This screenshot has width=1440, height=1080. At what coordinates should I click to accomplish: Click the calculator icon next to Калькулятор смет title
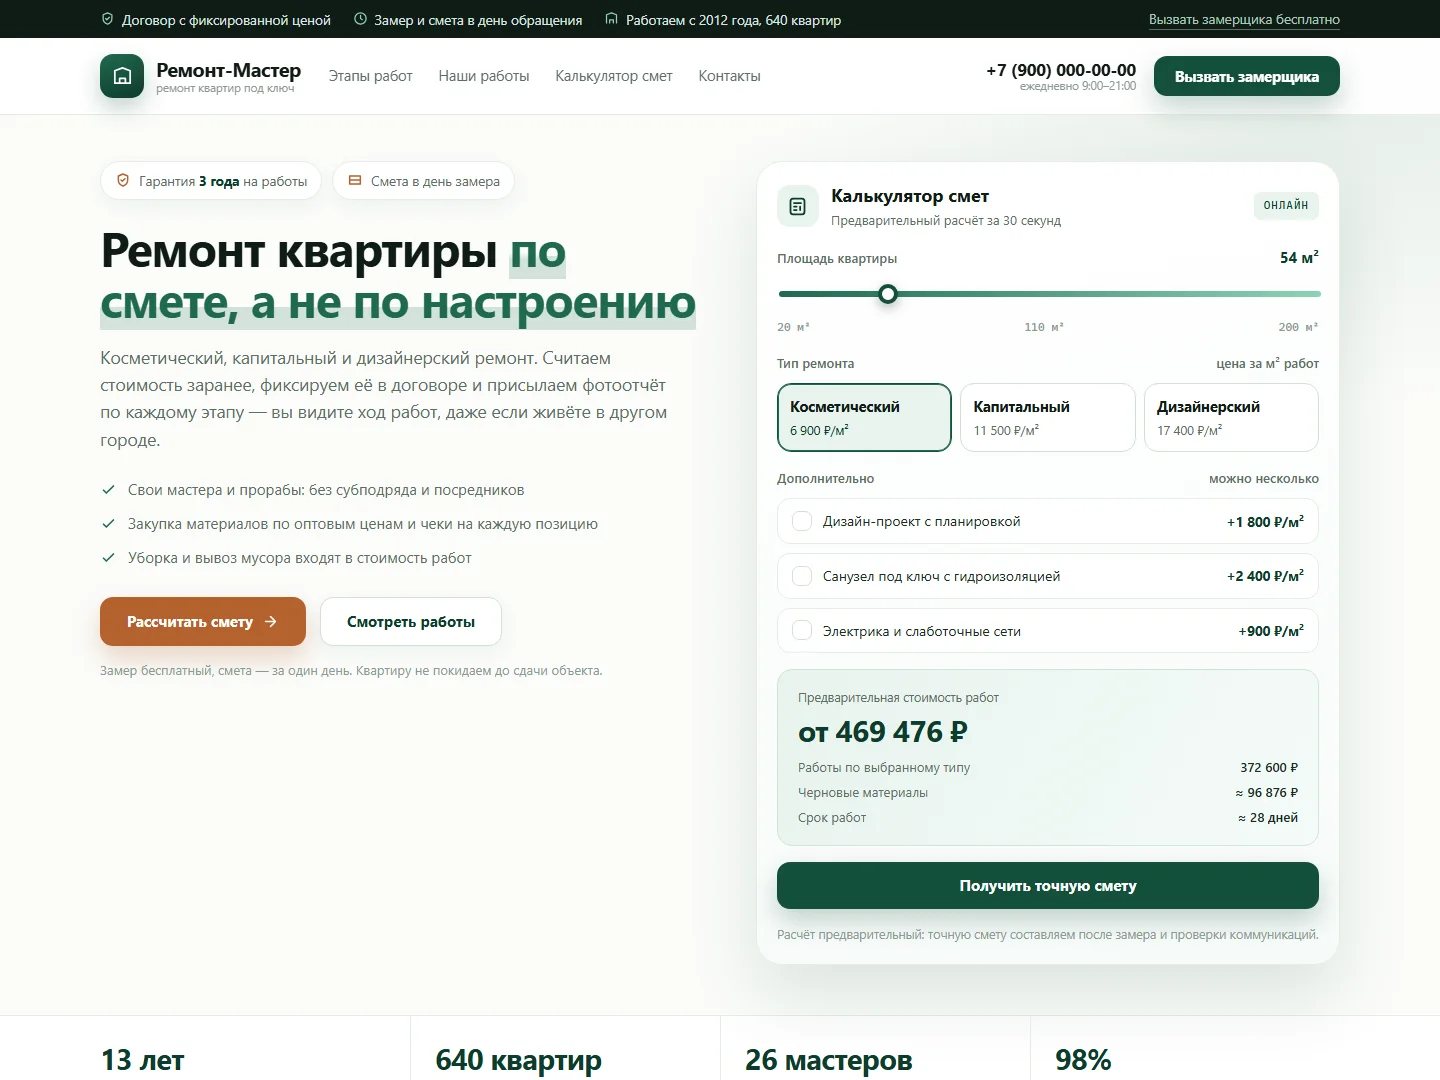pos(798,206)
